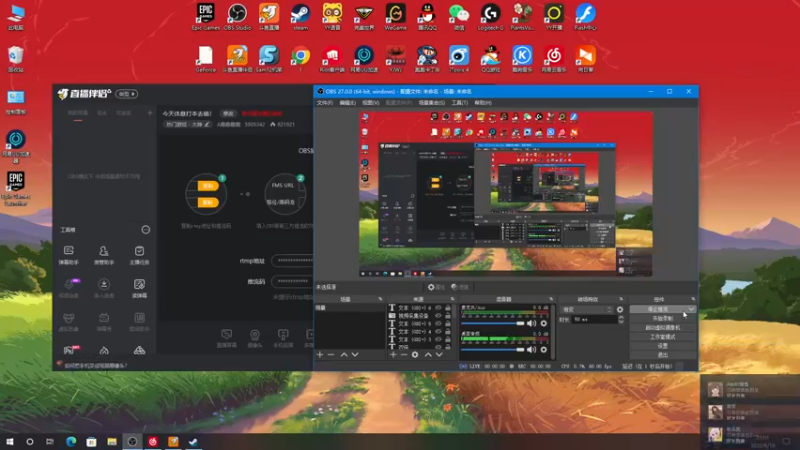This screenshot has height=450, width=800.
Task: Collapse the 工具箱 section in Douyu companion
Action: tap(145, 230)
